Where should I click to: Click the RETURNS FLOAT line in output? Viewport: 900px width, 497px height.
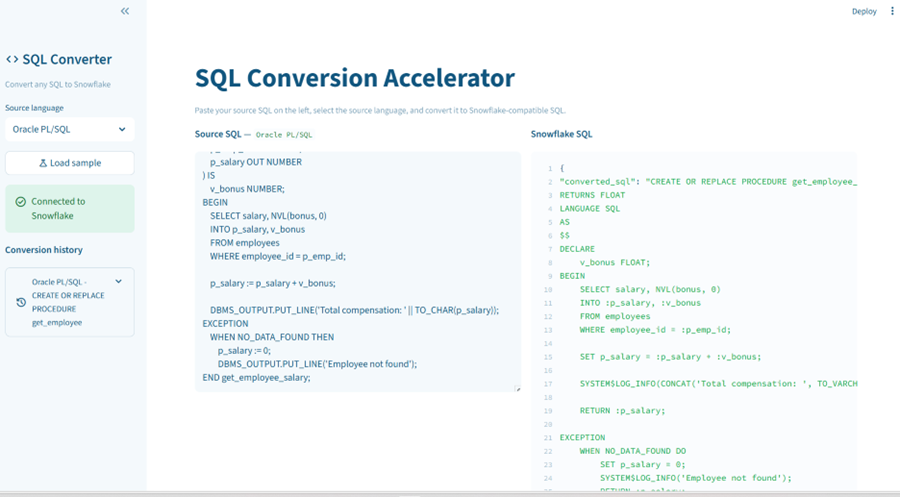pos(592,195)
